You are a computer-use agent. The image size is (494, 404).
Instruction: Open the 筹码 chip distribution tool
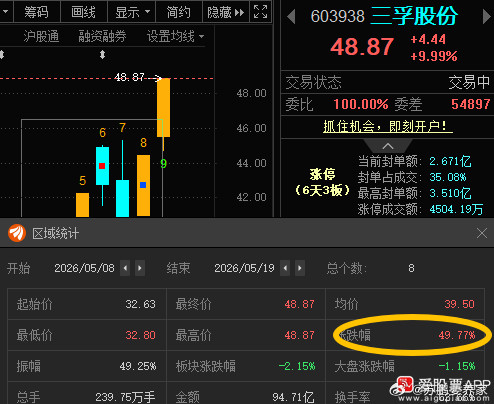36,12
